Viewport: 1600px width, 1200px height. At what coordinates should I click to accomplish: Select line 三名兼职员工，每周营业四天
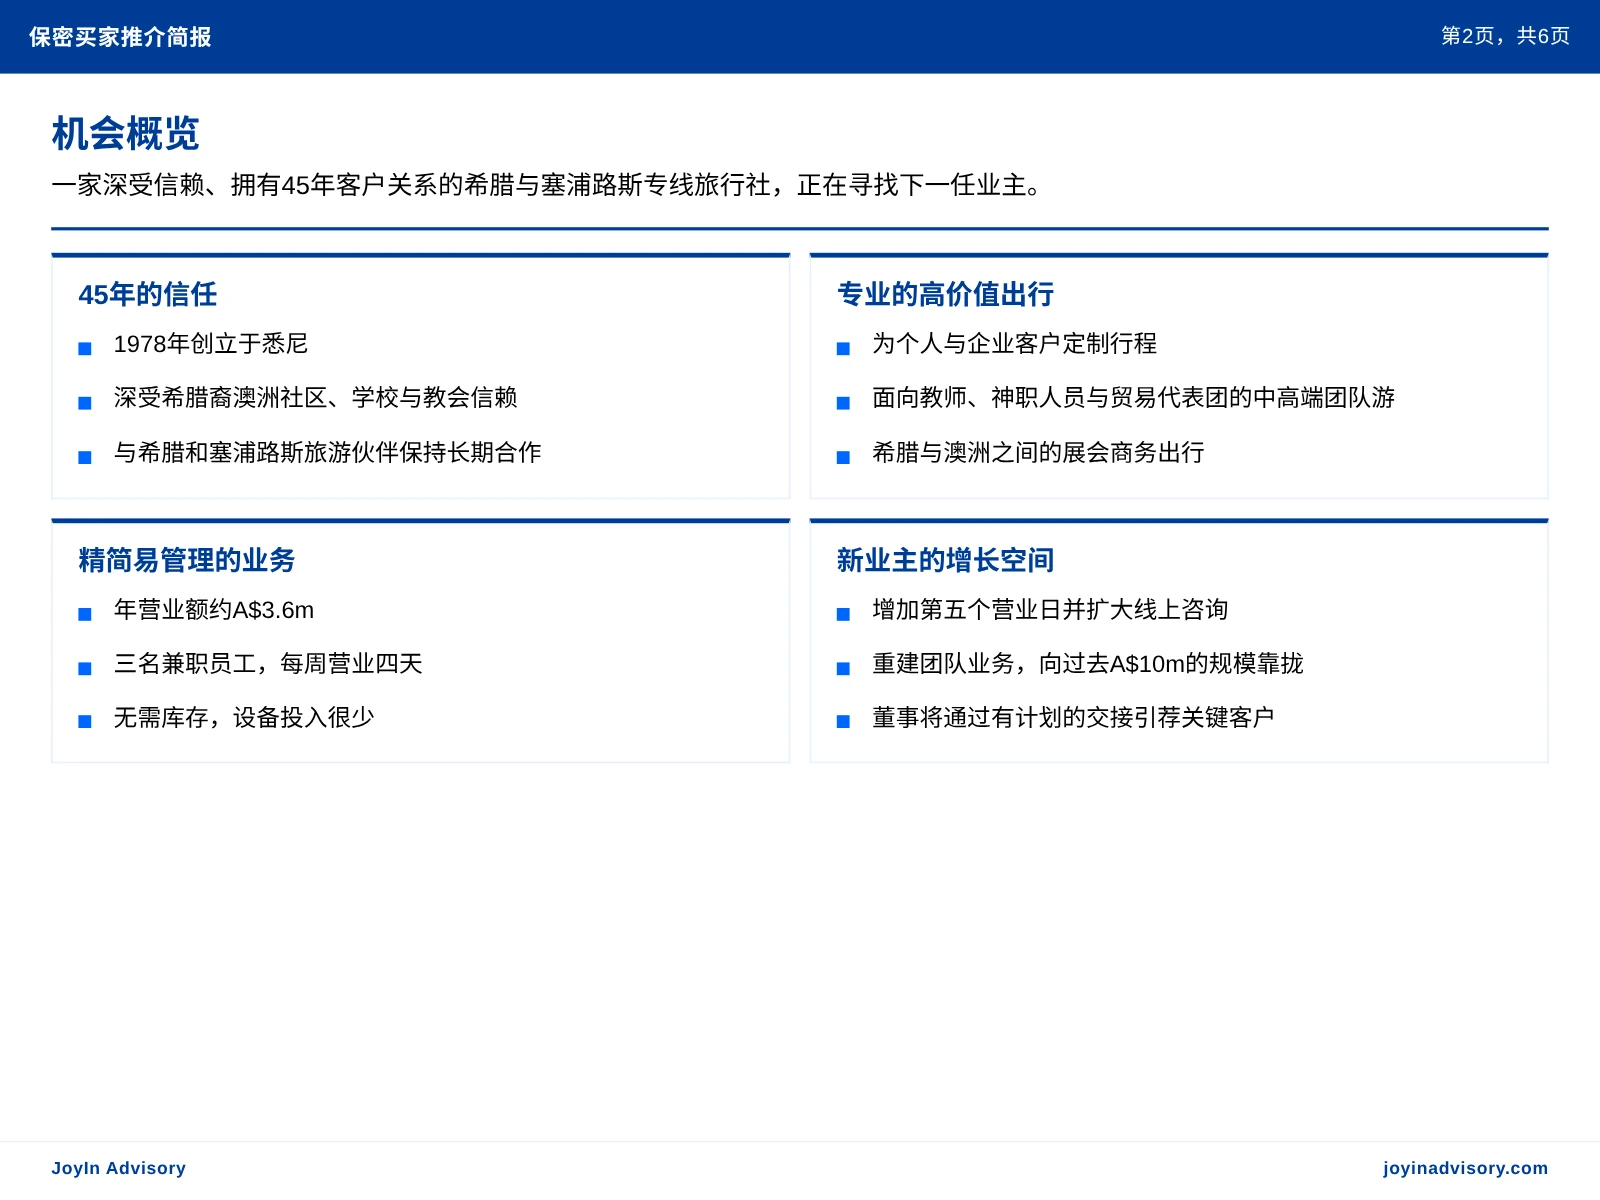pyautogui.click(x=268, y=664)
